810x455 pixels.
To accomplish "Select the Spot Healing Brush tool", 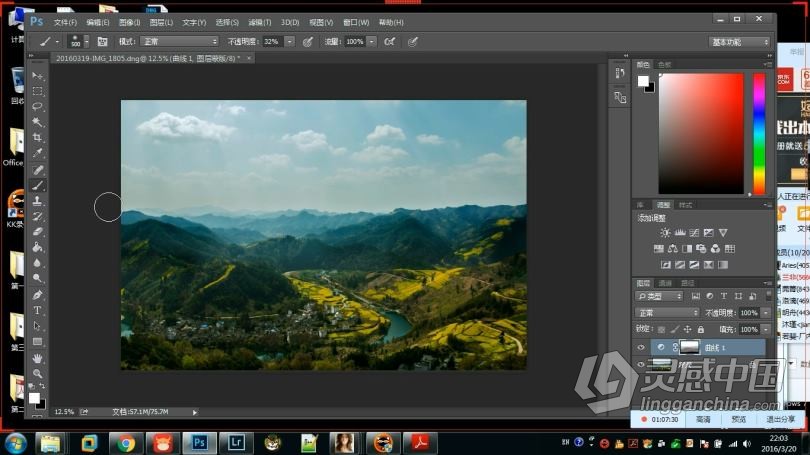I will tap(38, 170).
